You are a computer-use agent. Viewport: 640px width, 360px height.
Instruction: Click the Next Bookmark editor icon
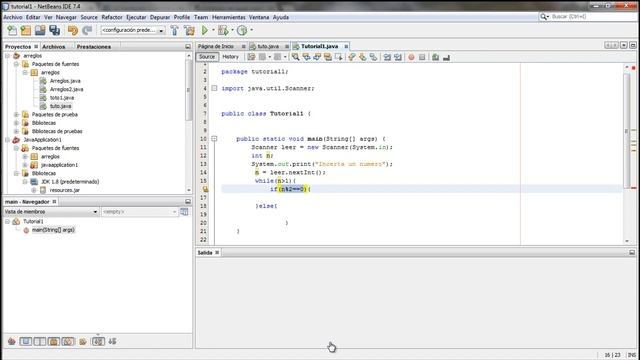[362, 57]
